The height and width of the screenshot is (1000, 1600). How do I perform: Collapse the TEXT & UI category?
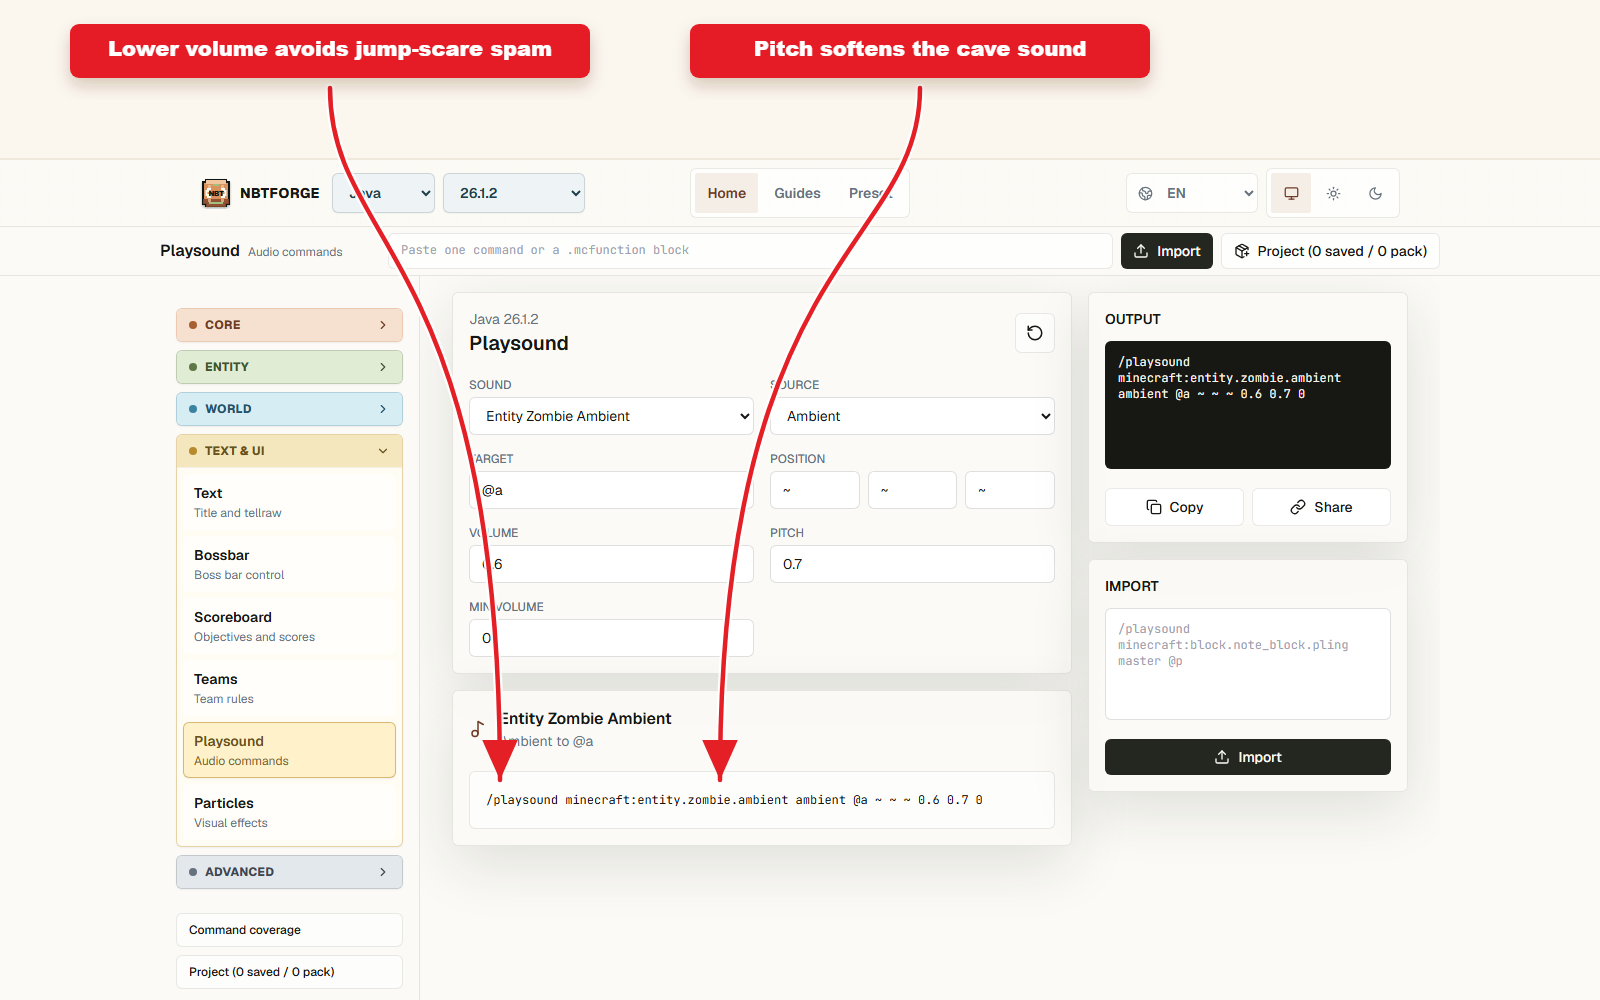point(289,451)
